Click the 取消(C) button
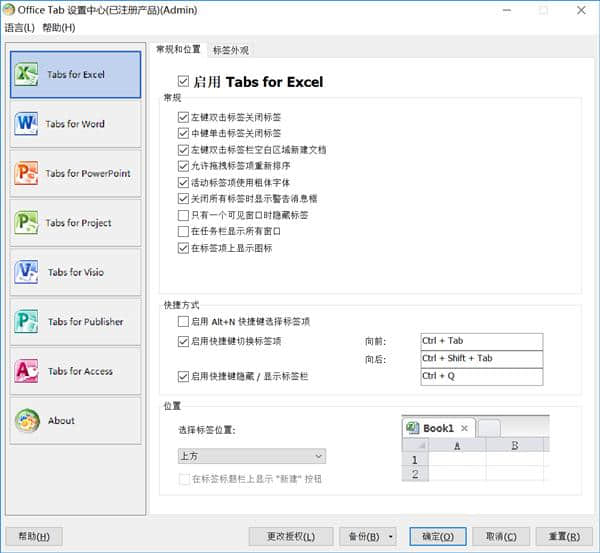This screenshot has height=553, width=600. point(501,537)
